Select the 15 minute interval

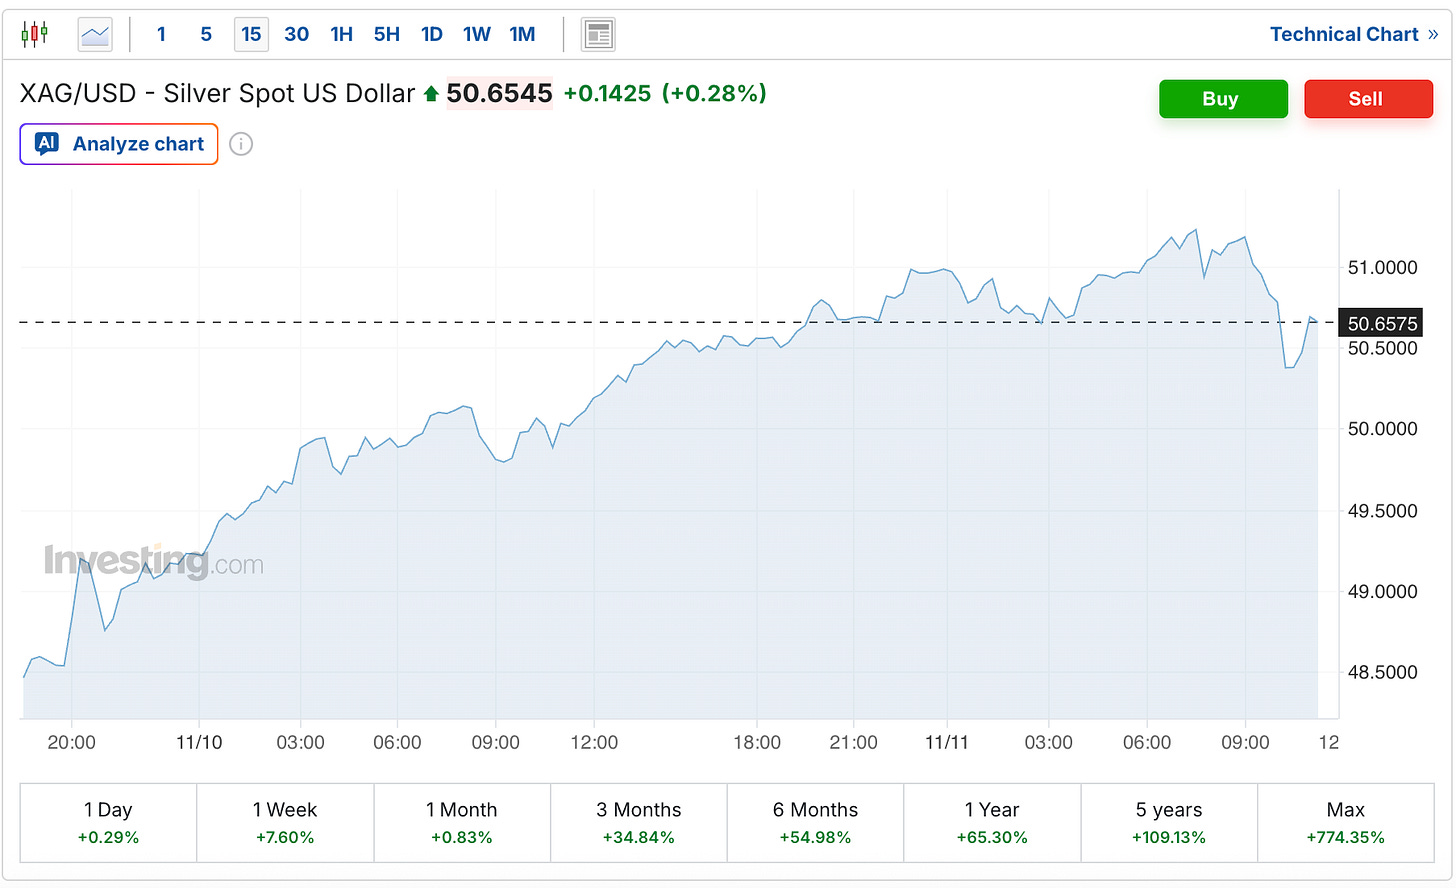coord(251,34)
